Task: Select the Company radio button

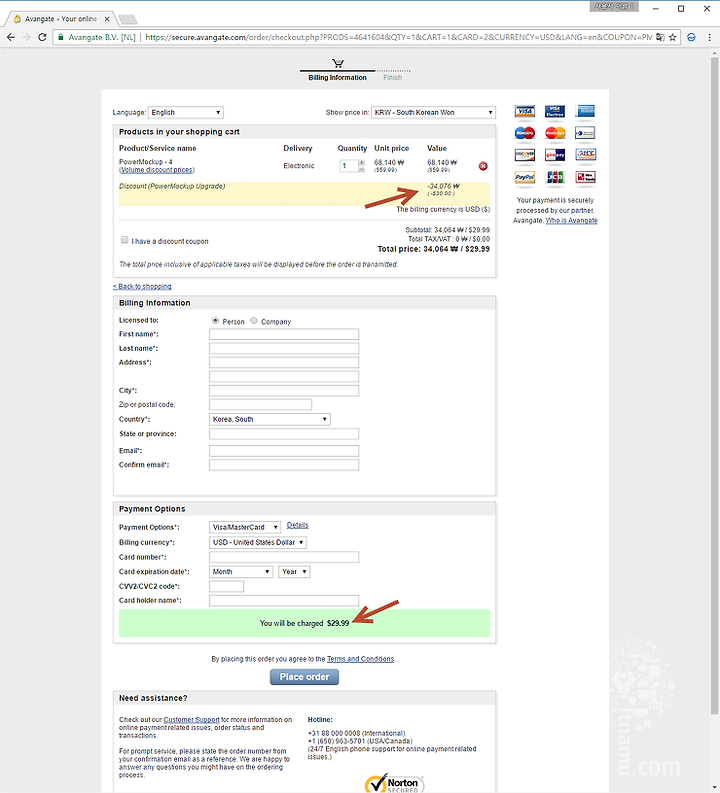Action: [x=254, y=321]
